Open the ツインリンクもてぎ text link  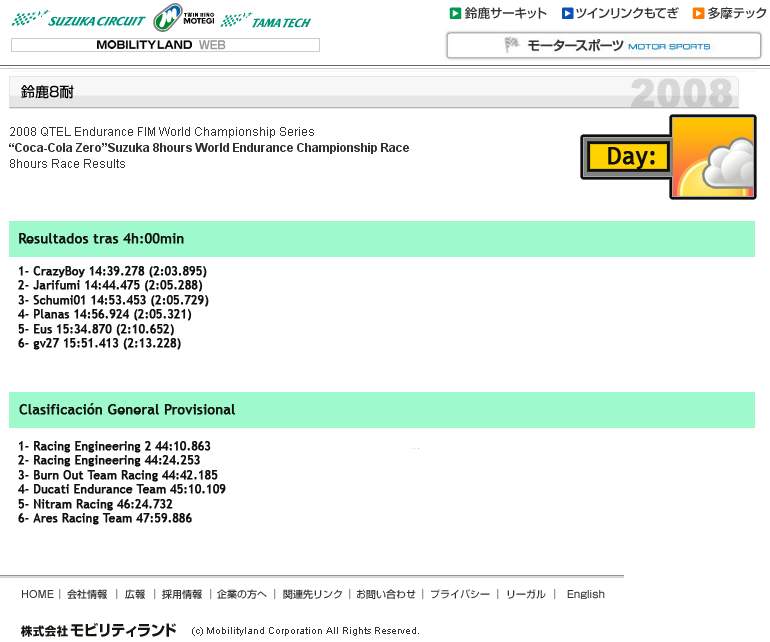point(627,13)
